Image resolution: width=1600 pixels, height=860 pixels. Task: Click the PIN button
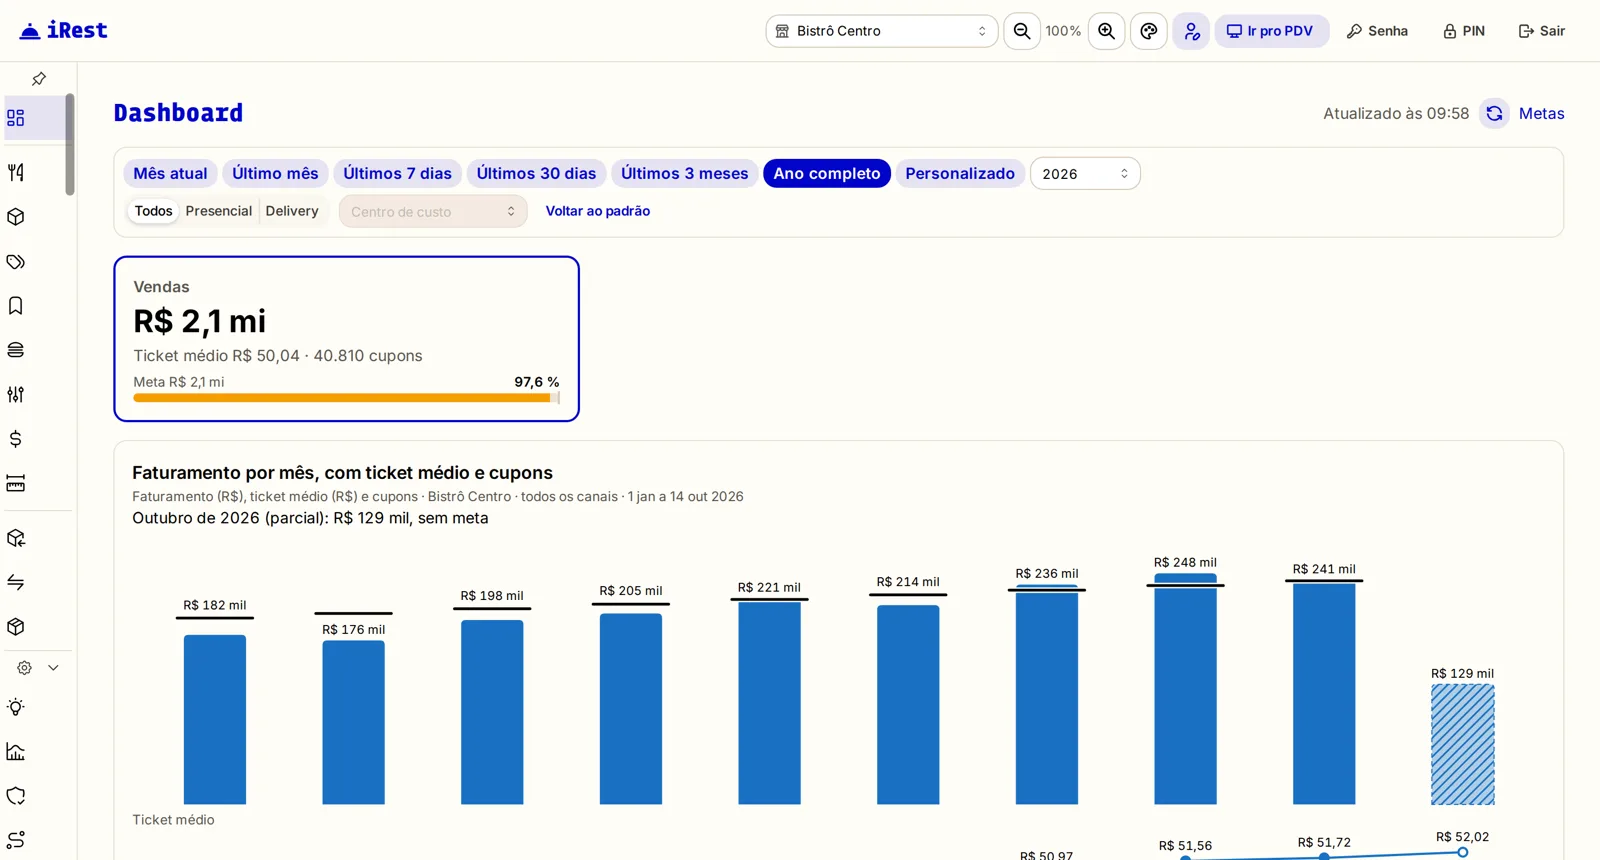(1464, 31)
